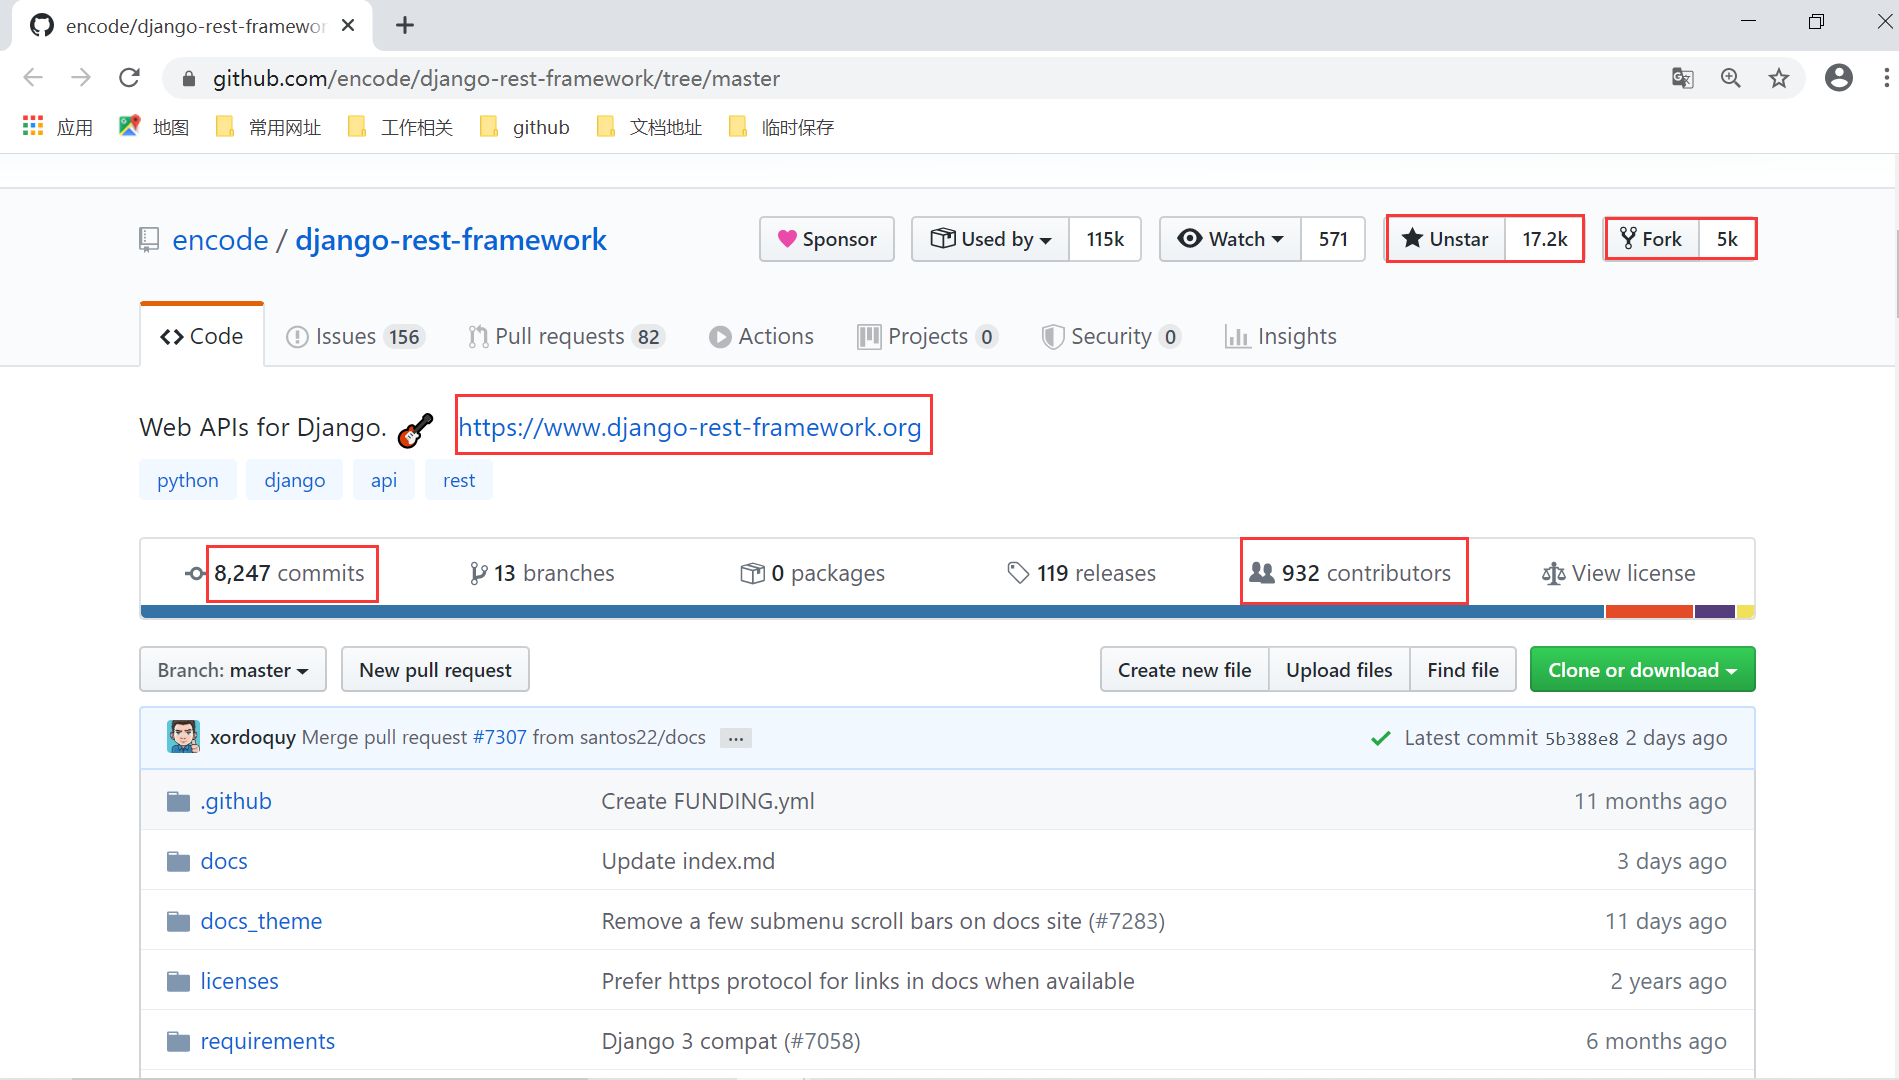View the 119 releases
The width and height of the screenshot is (1899, 1080).
tap(1081, 573)
